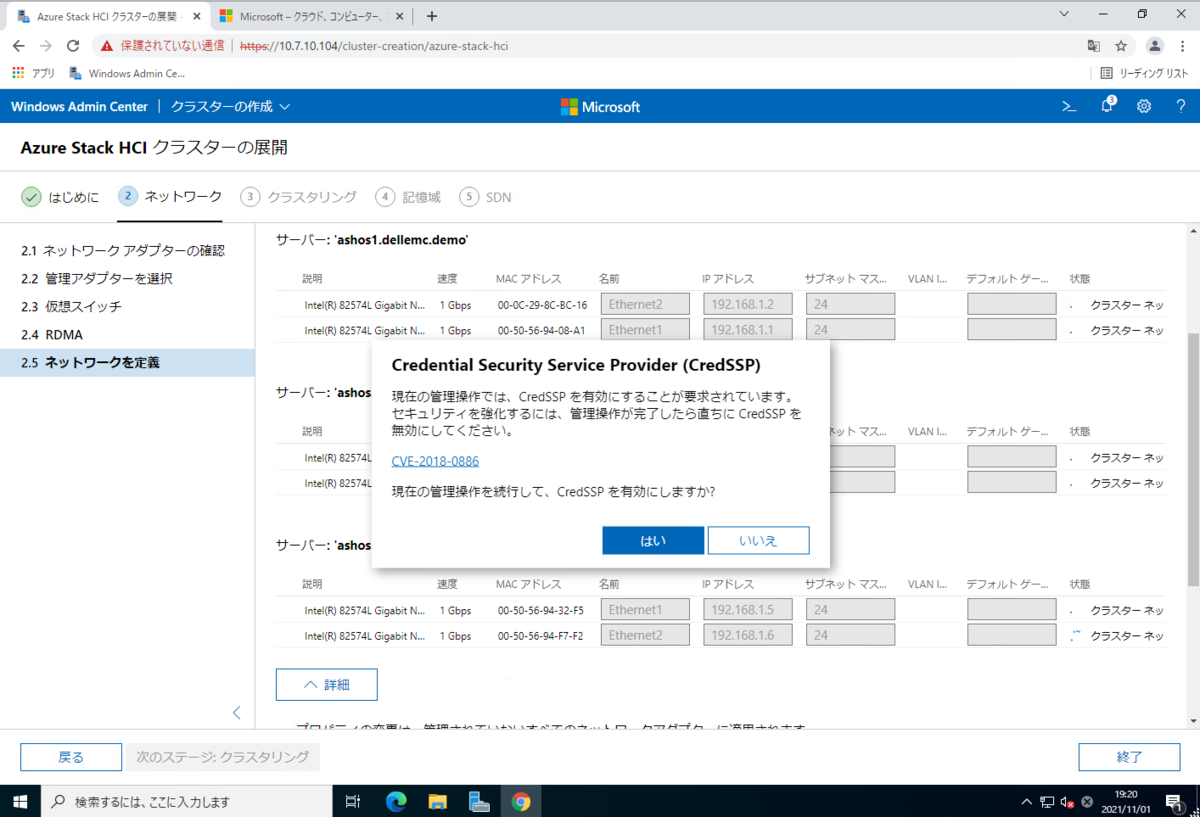Select the 記憶域 step tab
Viewport: 1200px width, 817px height.
pos(408,197)
